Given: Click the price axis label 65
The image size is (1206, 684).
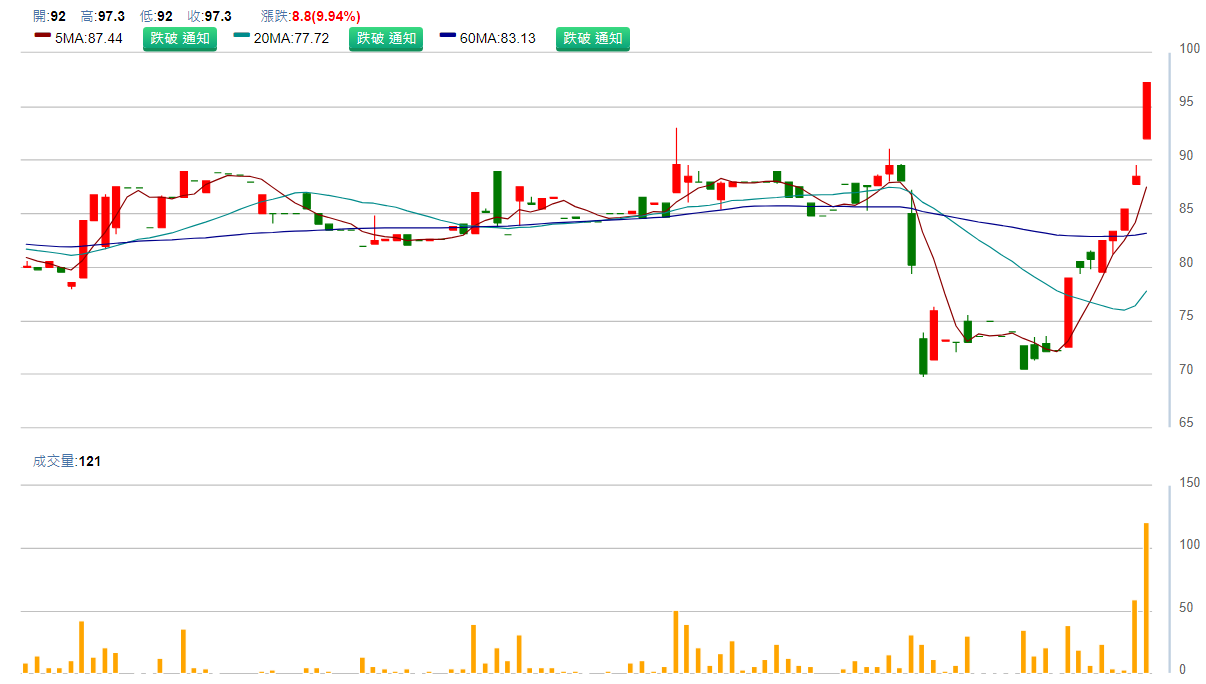Looking at the screenshot, I should pos(1186,423).
